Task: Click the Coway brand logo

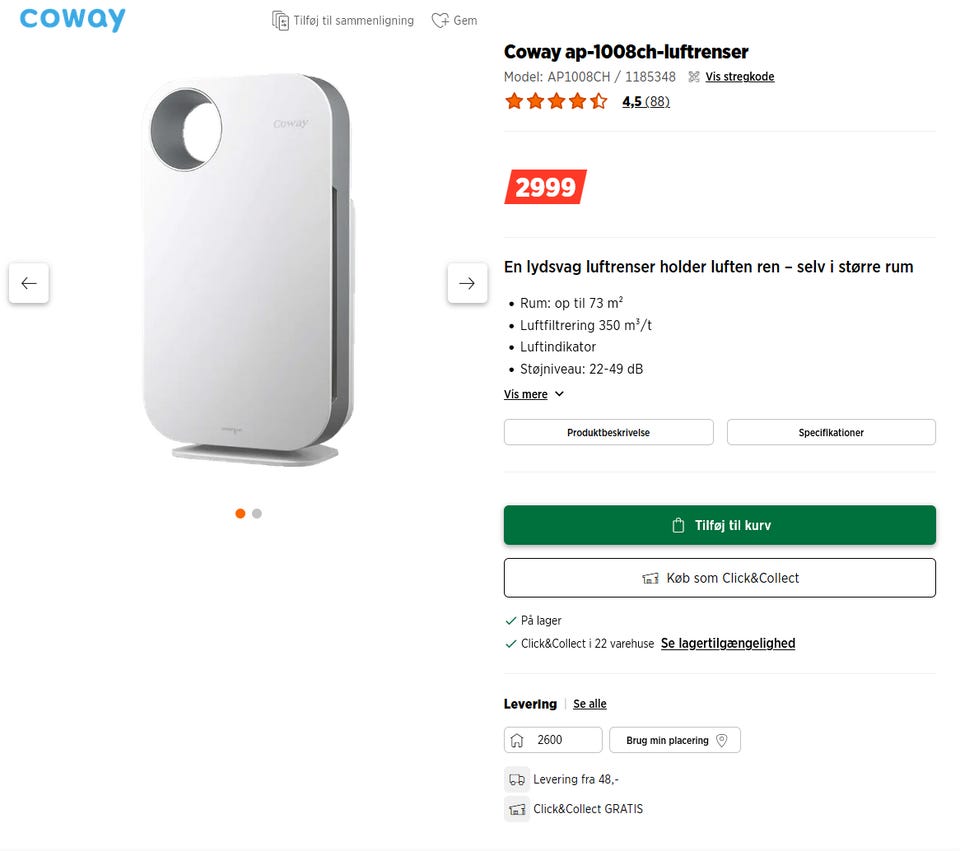Action: pyautogui.click(x=73, y=19)
